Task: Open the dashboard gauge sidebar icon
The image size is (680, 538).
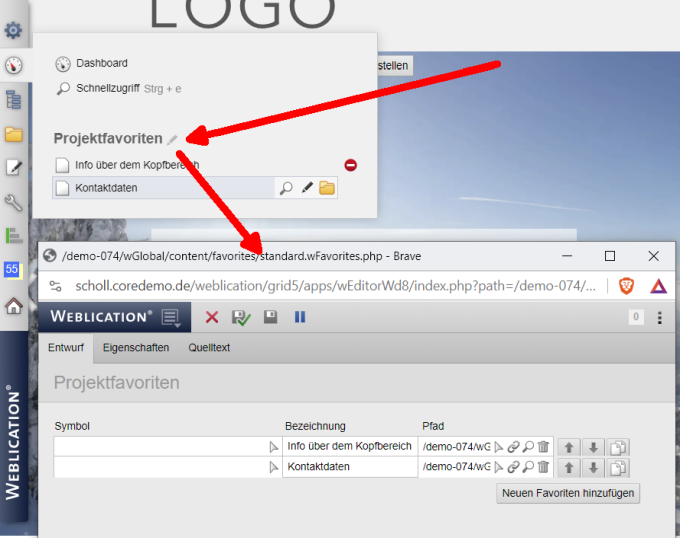Action: [13, 65]
